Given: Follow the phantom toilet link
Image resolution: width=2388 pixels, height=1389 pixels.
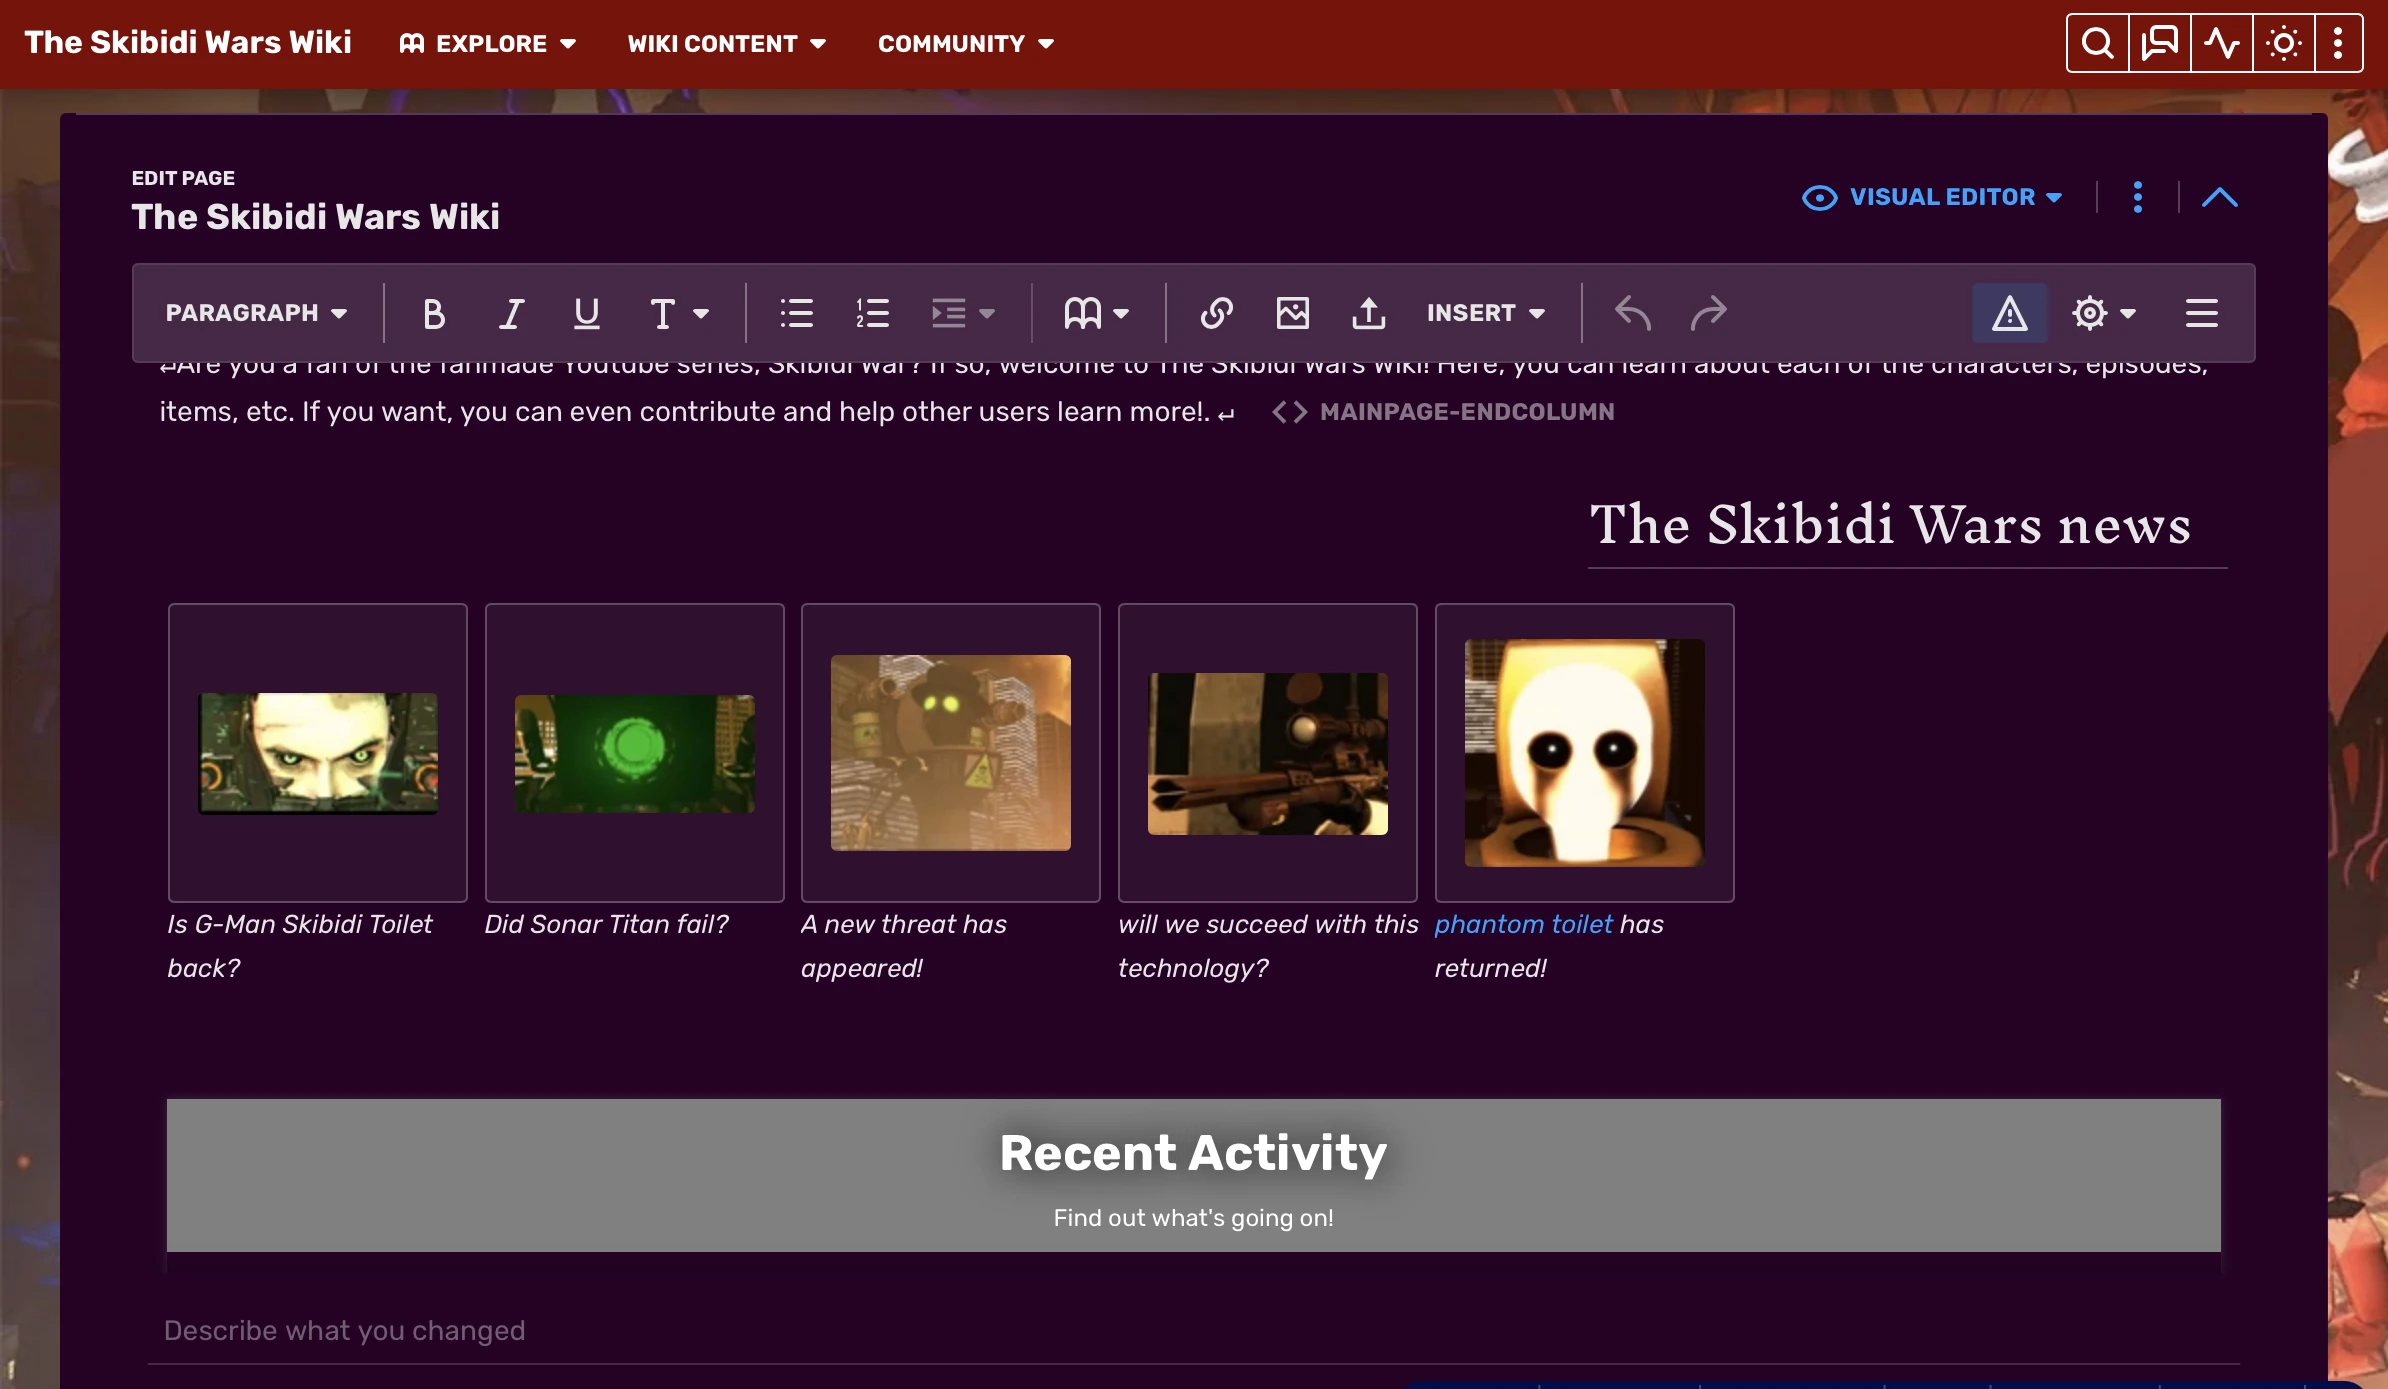Looking at the screenshot, I should click(x=1523, y=925).
